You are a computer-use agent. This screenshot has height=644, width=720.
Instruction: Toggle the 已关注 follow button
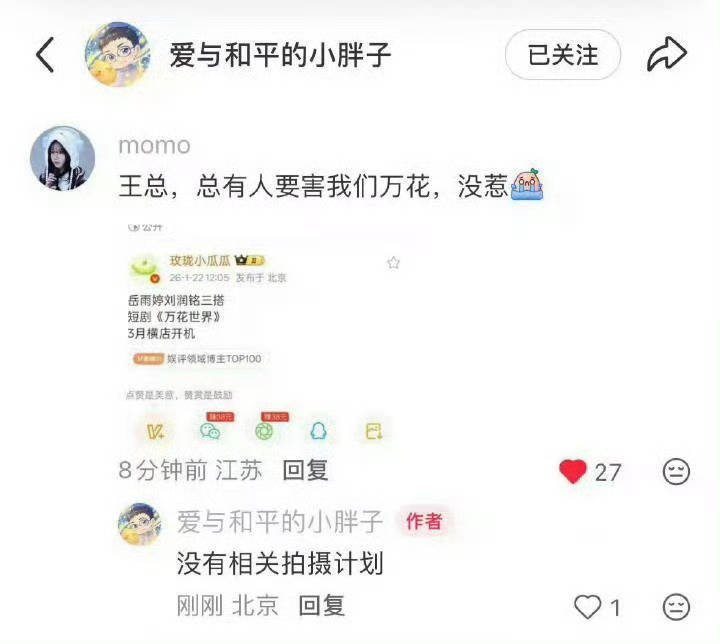click(x=563, y=55)
